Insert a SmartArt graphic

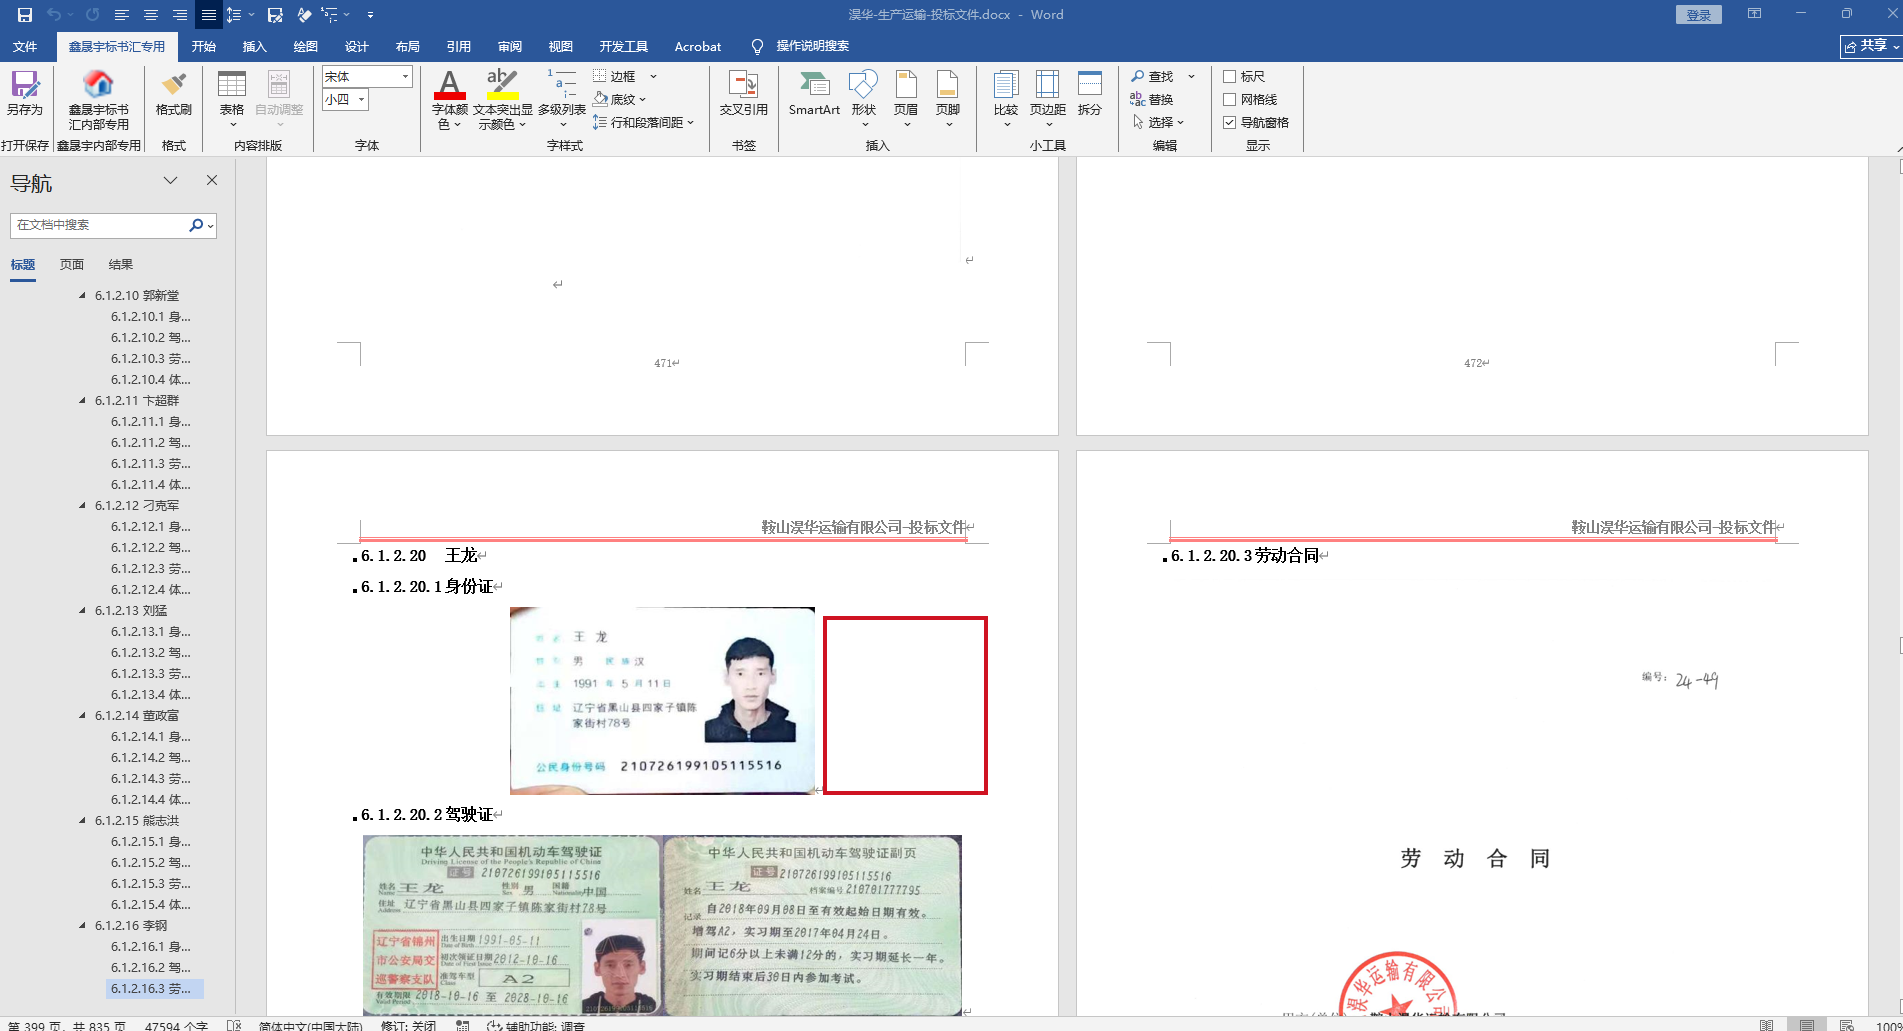click(x=814, y=93)
